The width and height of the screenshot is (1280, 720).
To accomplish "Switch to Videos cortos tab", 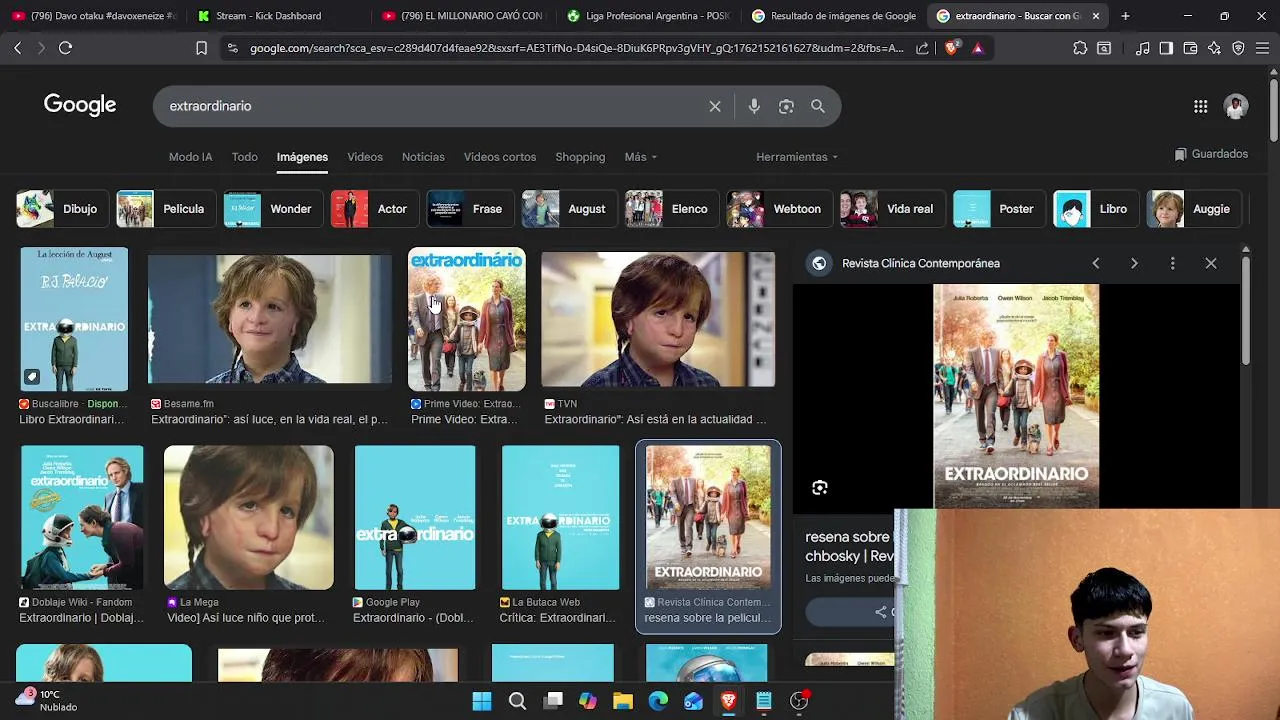I will click(500, 157).
